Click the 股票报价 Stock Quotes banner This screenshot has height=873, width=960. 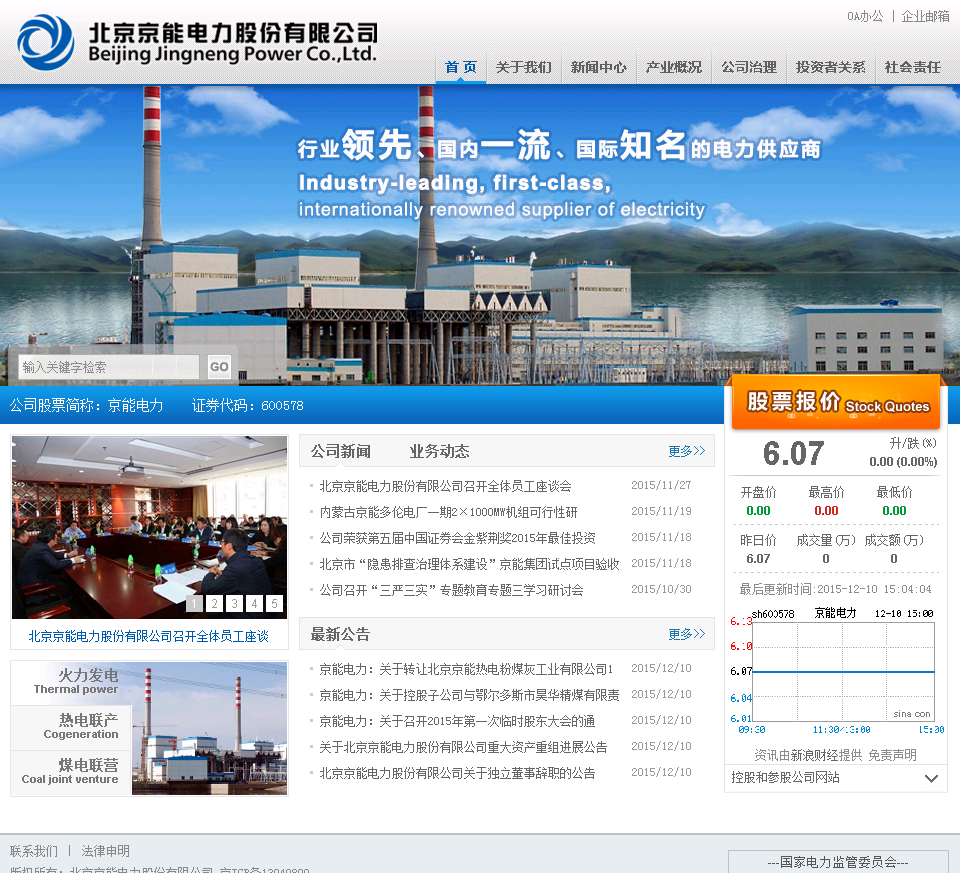click(836, 402)
